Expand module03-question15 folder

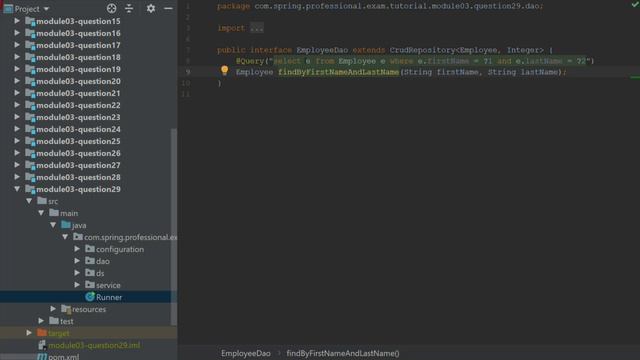17,21
